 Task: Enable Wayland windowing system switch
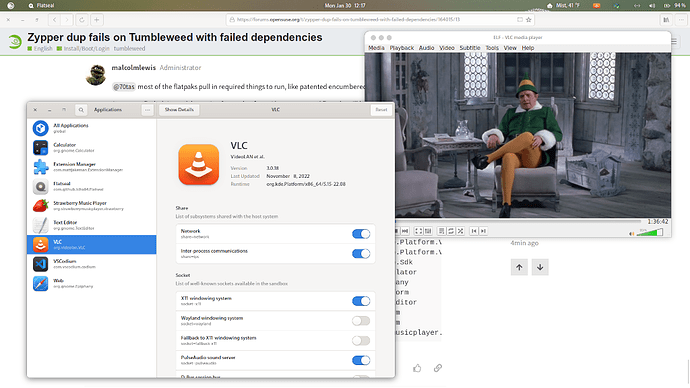coord(361,321)
